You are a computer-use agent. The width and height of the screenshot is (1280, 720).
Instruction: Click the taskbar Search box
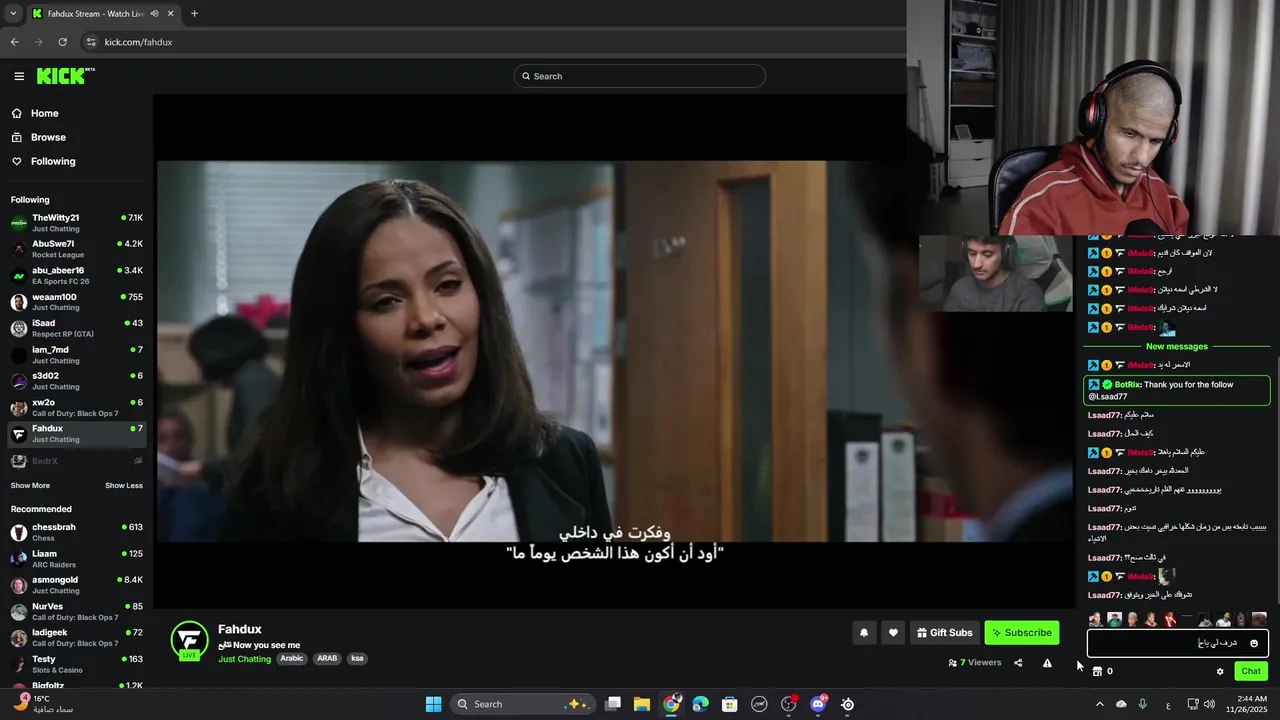pyautogui.click(x=523, y=704)
